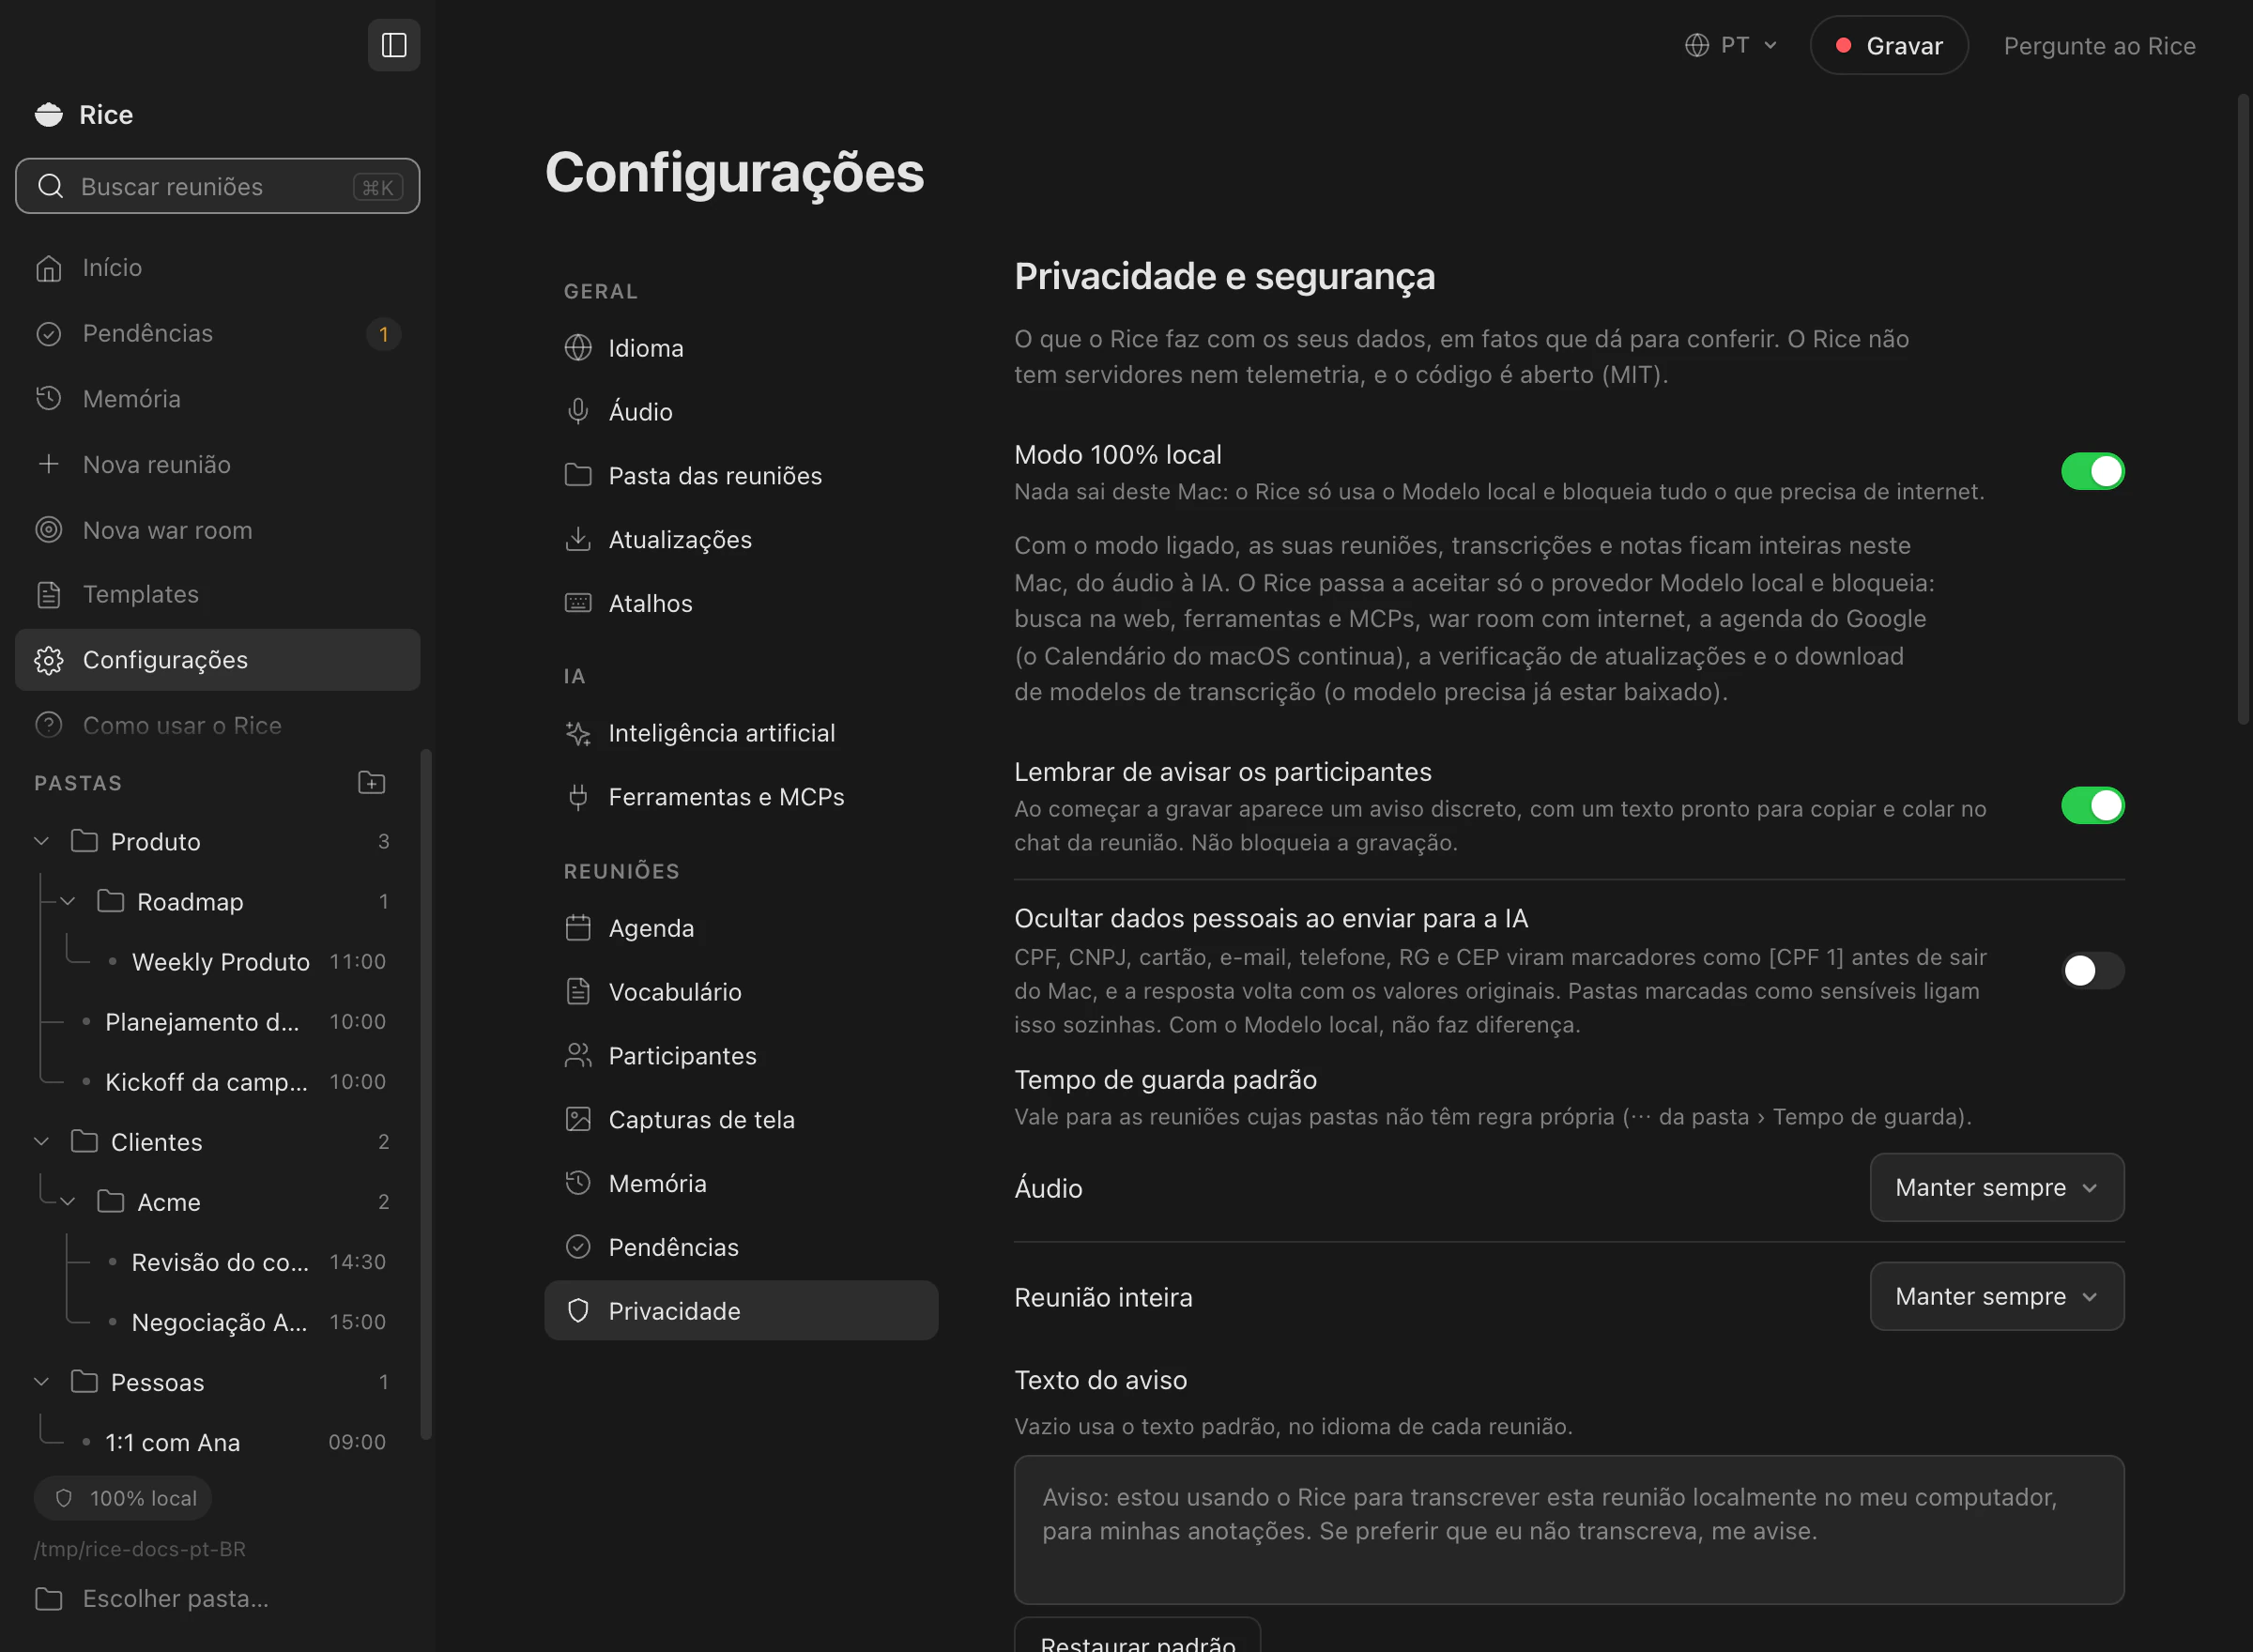Image resolution: width=2253 pixels, height=1652 pixels.
Task: Open the Weekly Produto meeting
Action: tap(221, 961)
